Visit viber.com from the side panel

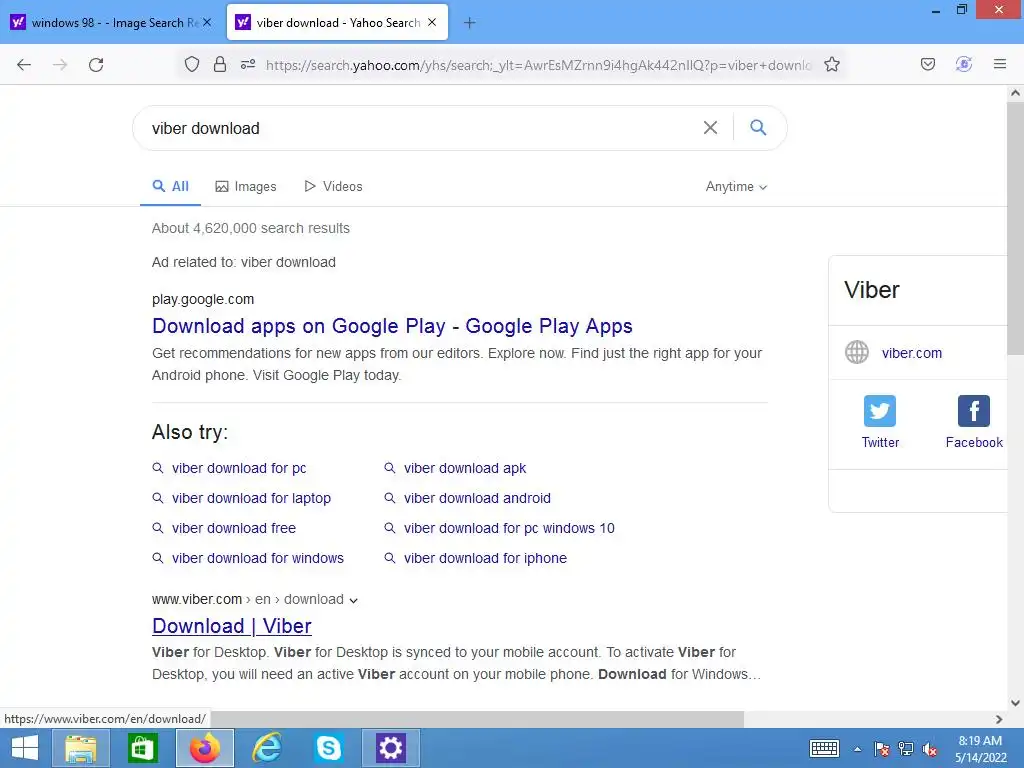tap(912, 353)
